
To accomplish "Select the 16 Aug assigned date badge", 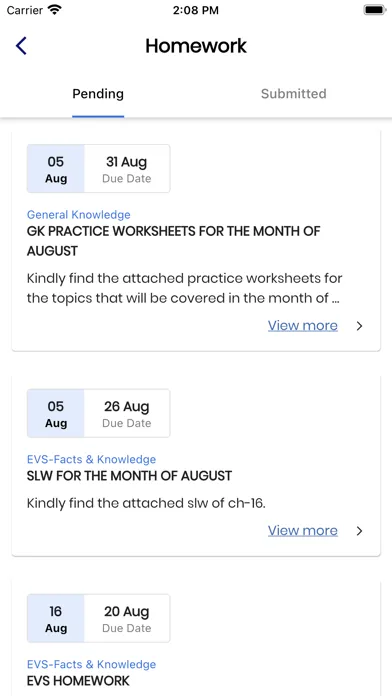I will (55, 618).
